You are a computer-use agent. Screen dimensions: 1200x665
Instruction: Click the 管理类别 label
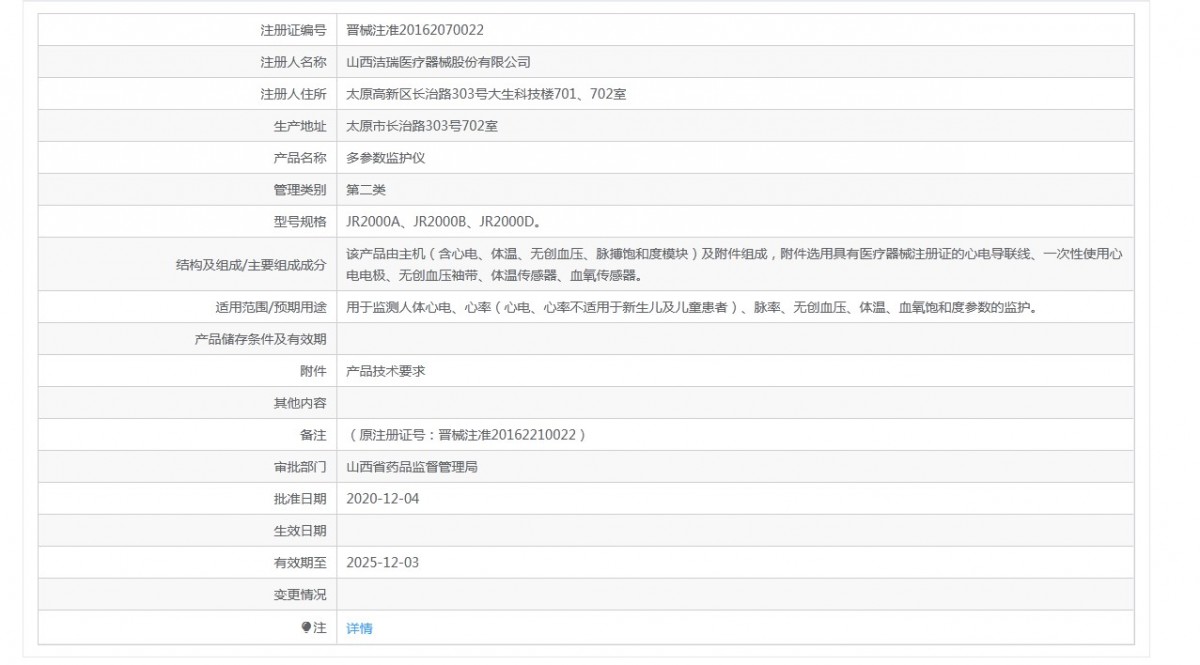coord(300,190)
